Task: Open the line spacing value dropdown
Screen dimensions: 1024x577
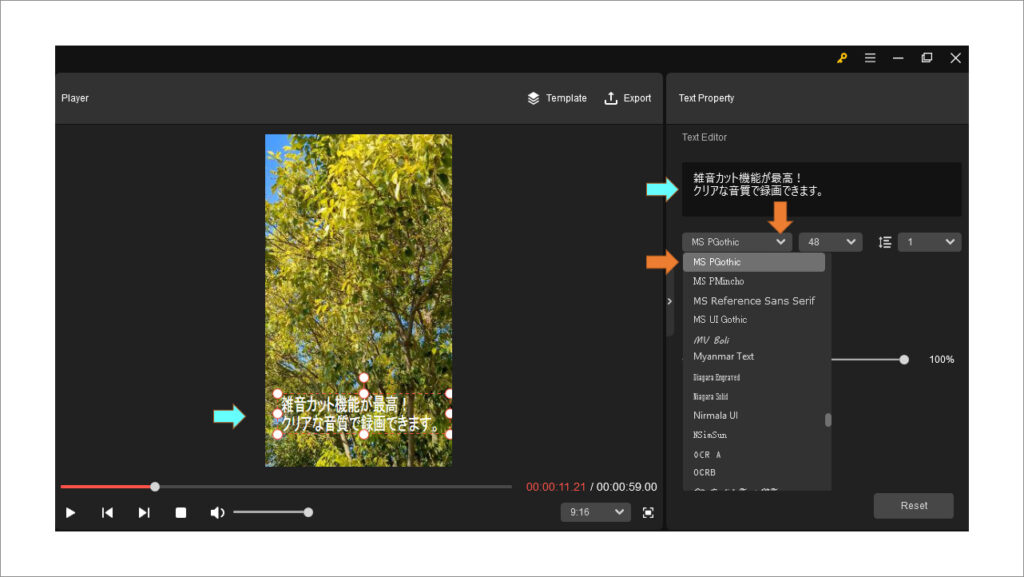Action: 928,241
